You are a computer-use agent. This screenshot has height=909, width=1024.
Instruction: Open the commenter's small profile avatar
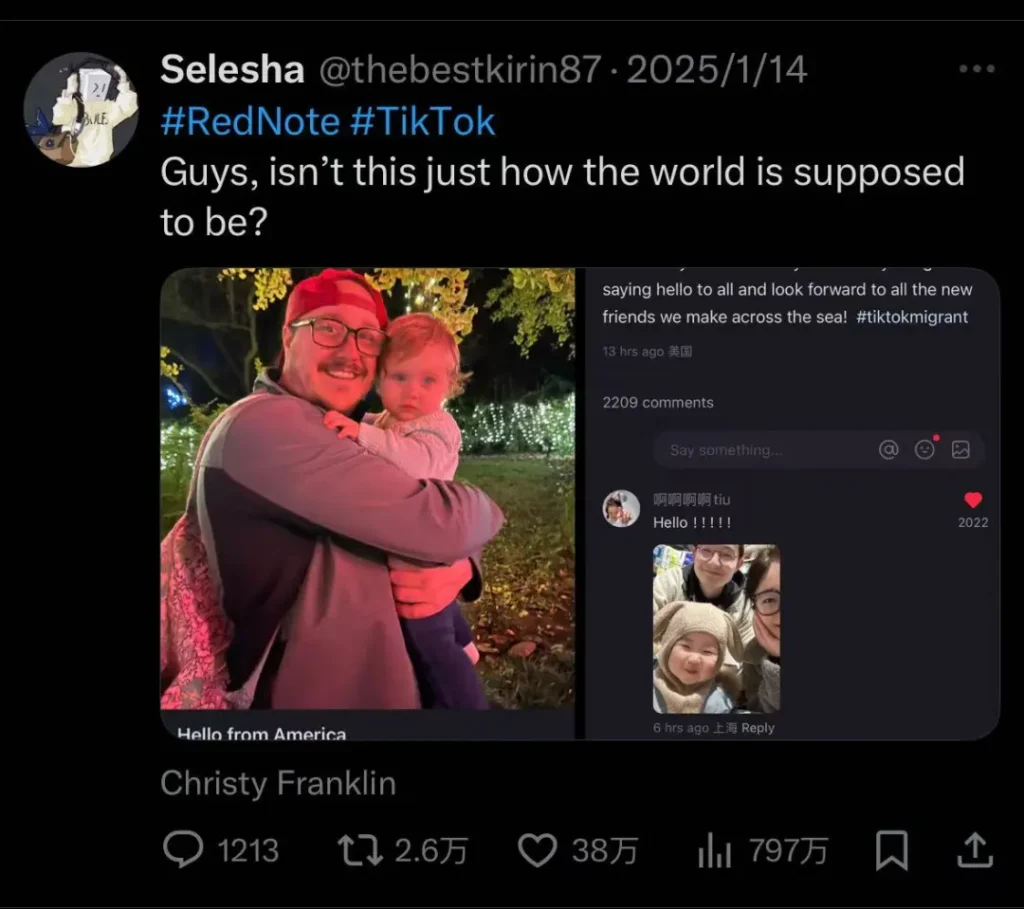pyautogui.click(x=621, y=508)
